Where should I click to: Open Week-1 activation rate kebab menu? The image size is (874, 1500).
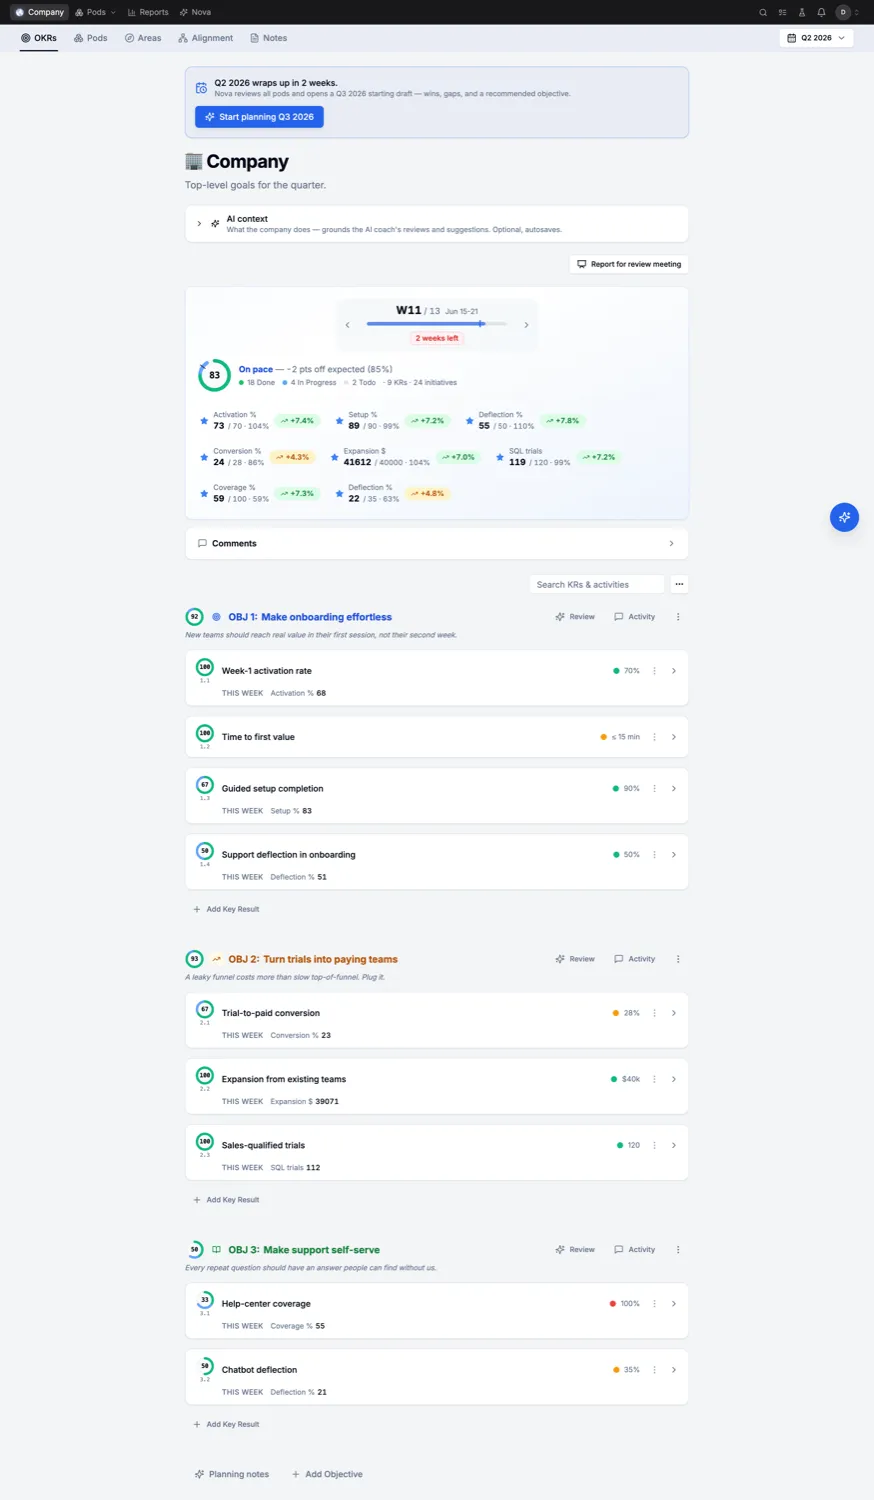coord(655,671)
